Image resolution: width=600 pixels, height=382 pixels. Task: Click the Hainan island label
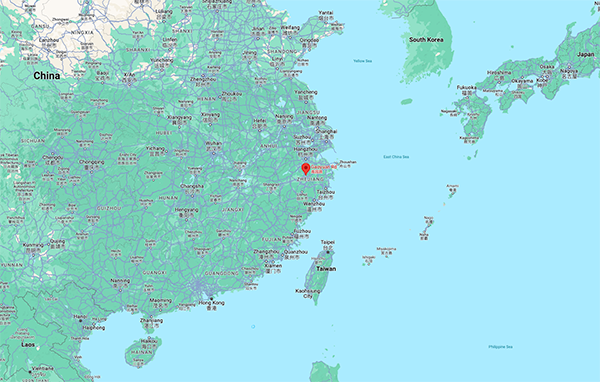click(x=142, y=353)
